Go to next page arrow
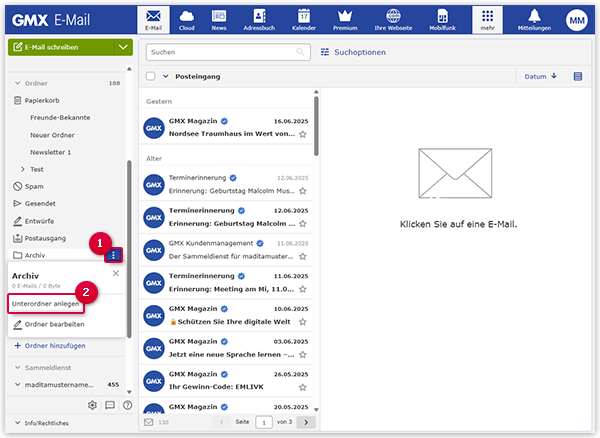The image size is (600, 438). (306, 422)
